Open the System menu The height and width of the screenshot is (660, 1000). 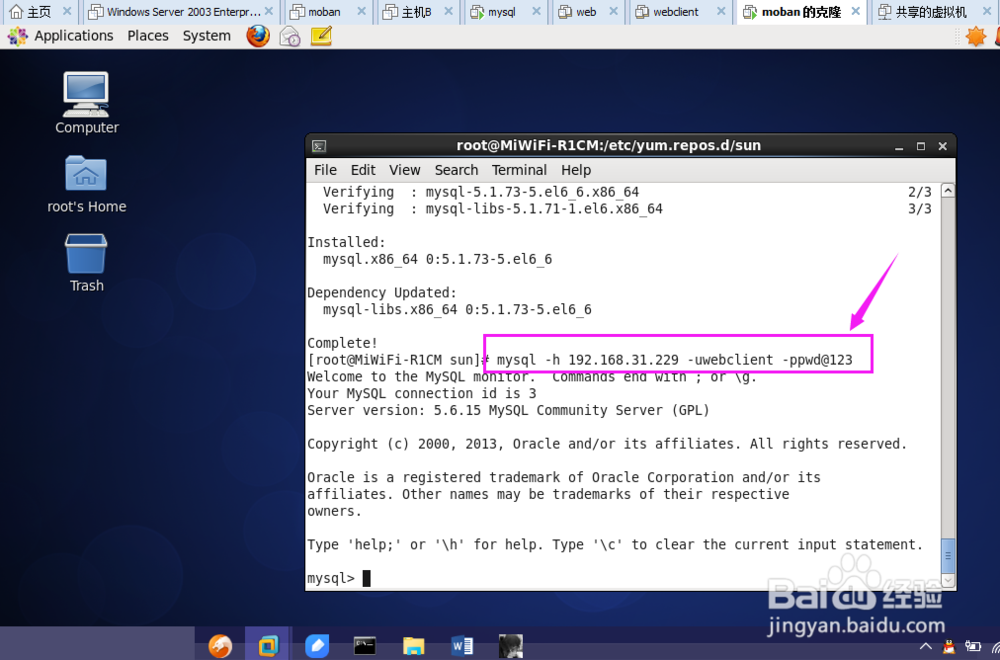tap(207, 36)
